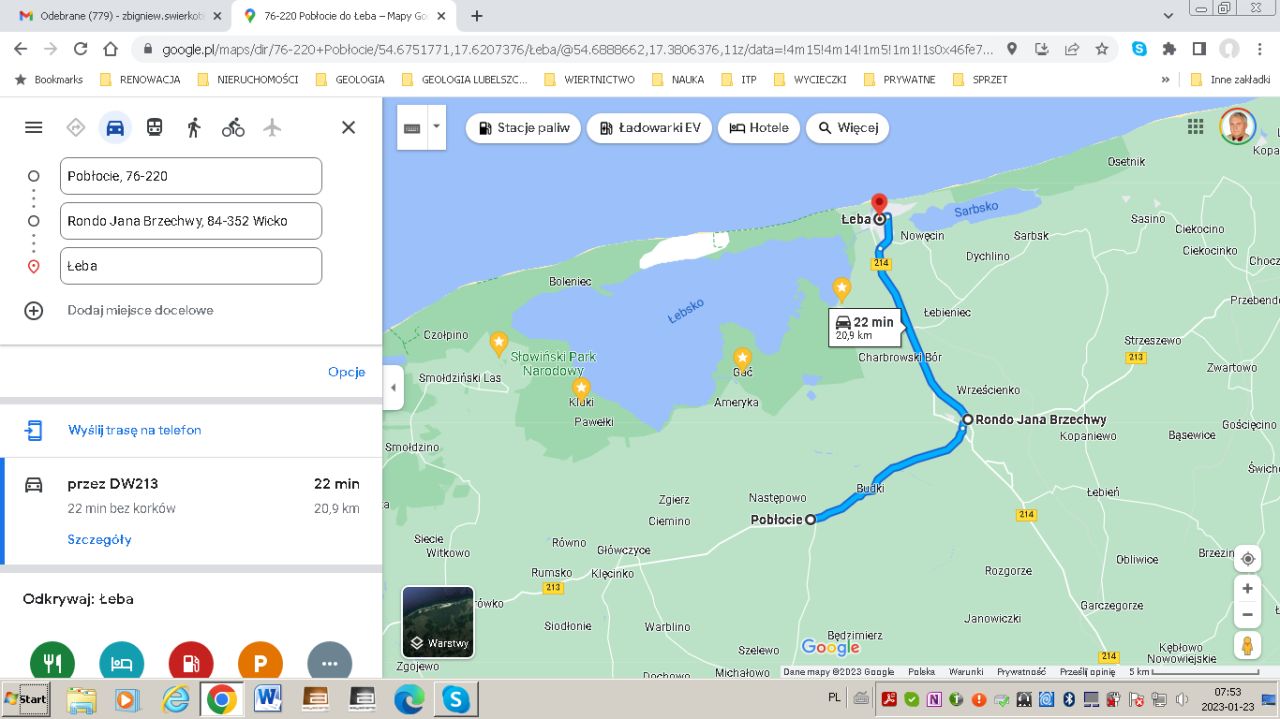
Task: Open the browser extensions puzzle icon
Action: (1169, 48)
